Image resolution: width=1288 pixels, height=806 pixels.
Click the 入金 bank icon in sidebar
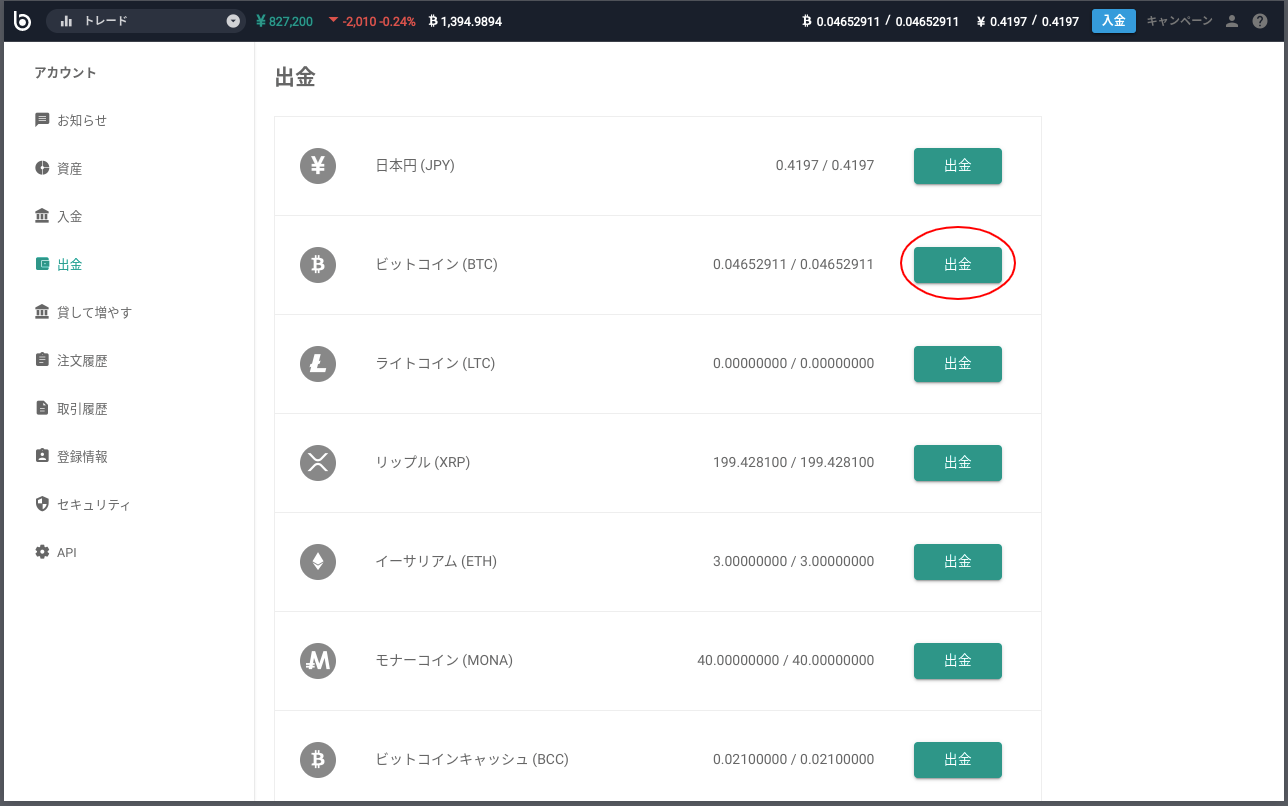pyautogui.click(x=42, y=216)
